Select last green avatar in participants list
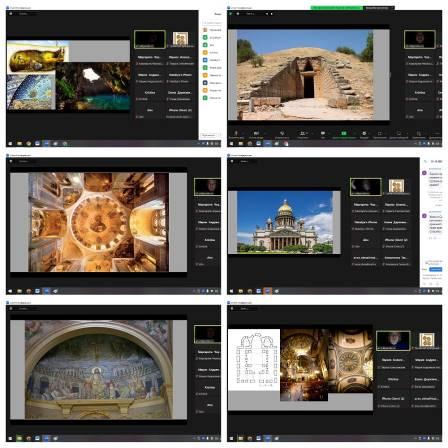The image size is (448, 448). click(x=205, y=98)
